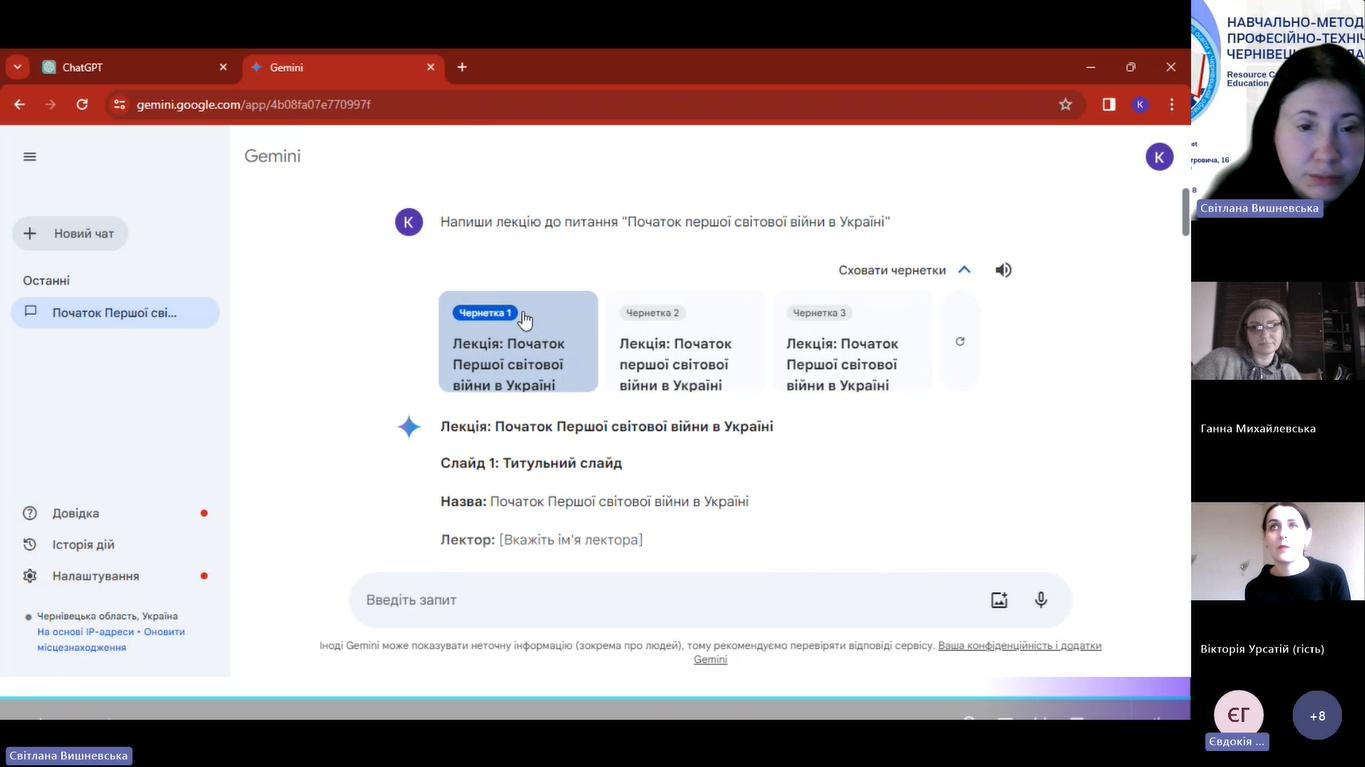Click the speaker icon to listen to response
Screen dimensions: 1365x767
tap(1003, 270)
